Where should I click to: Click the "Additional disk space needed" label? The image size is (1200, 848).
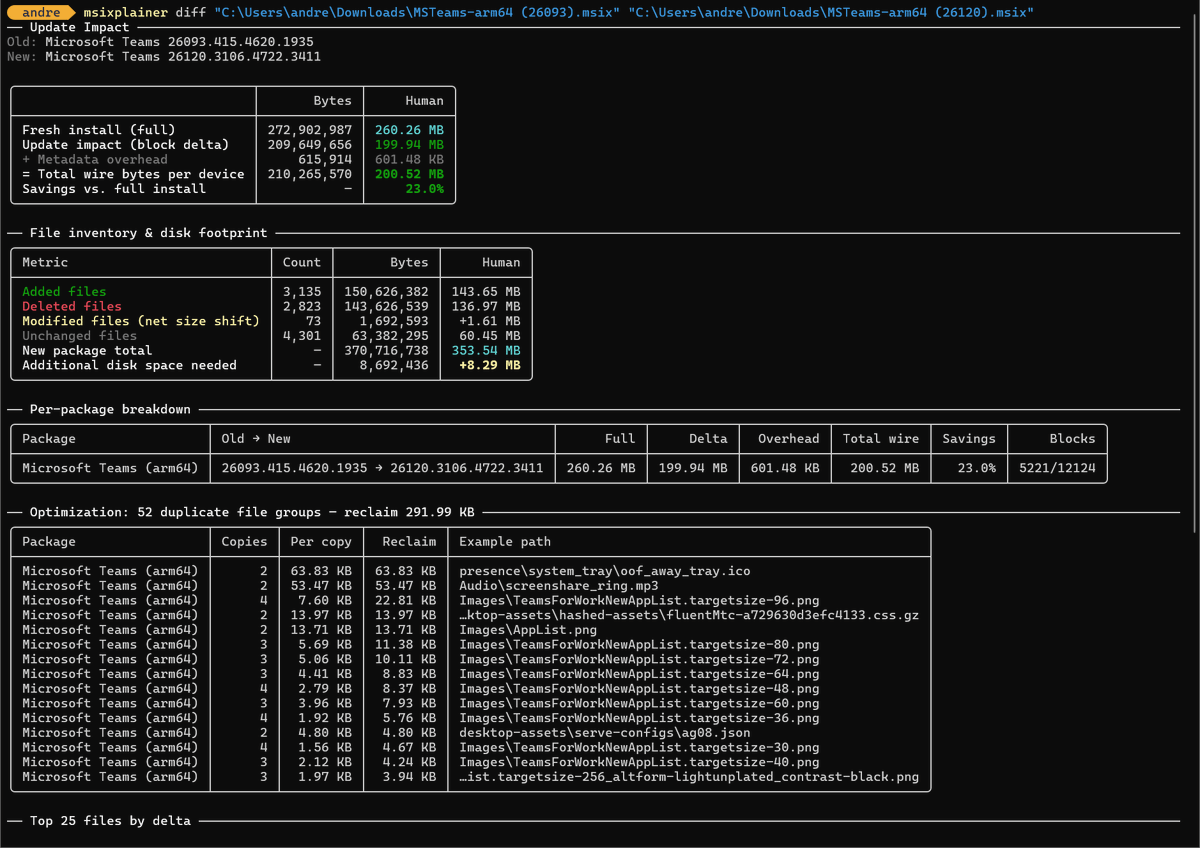pos(129,365)
